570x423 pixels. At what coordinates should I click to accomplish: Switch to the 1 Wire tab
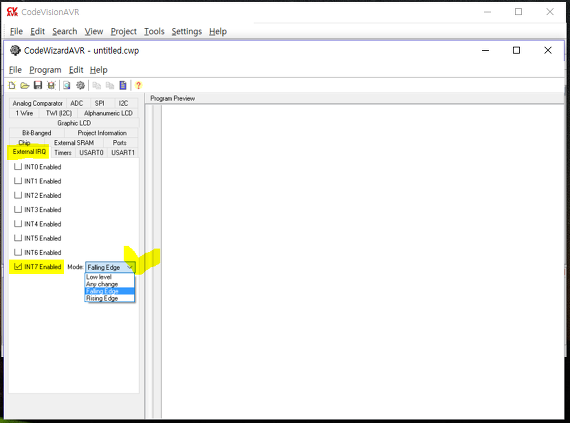[24, 113]
